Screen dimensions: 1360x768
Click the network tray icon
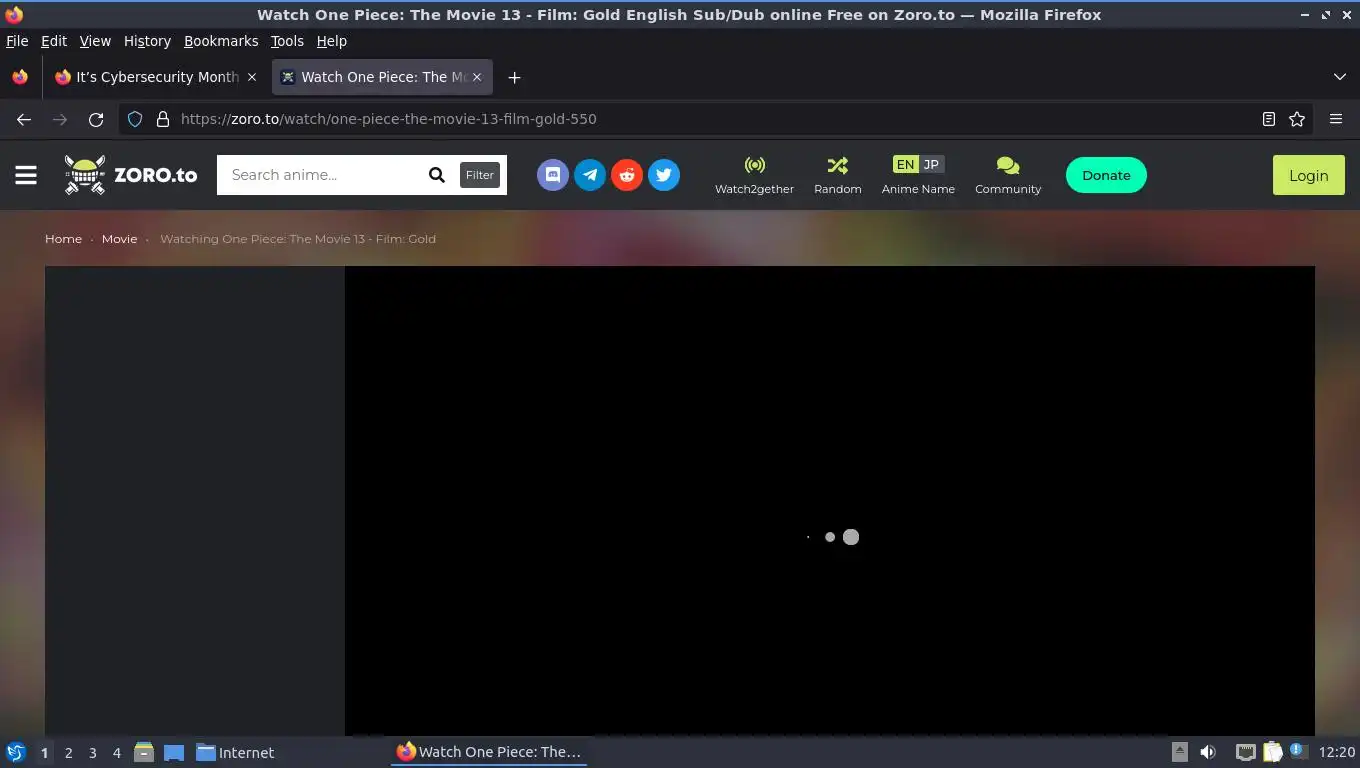point(1245,752)
